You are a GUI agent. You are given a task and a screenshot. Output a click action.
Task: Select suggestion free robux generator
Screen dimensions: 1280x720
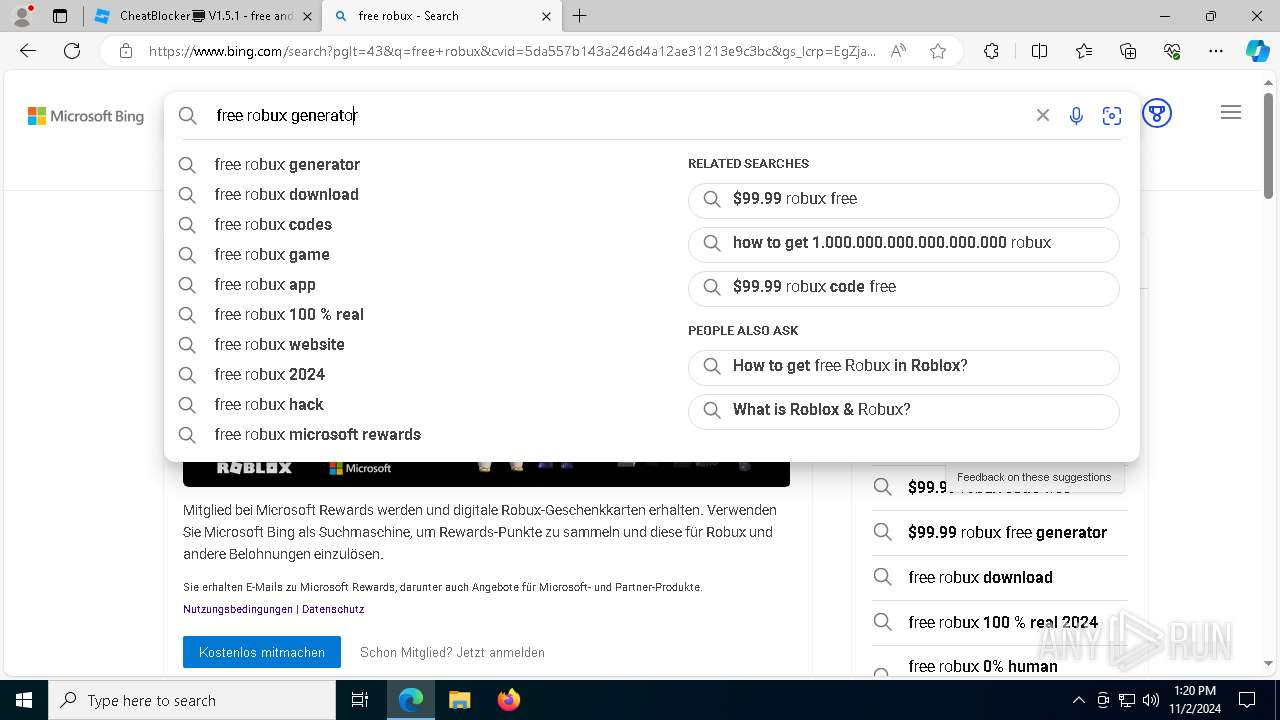[287, 164]
